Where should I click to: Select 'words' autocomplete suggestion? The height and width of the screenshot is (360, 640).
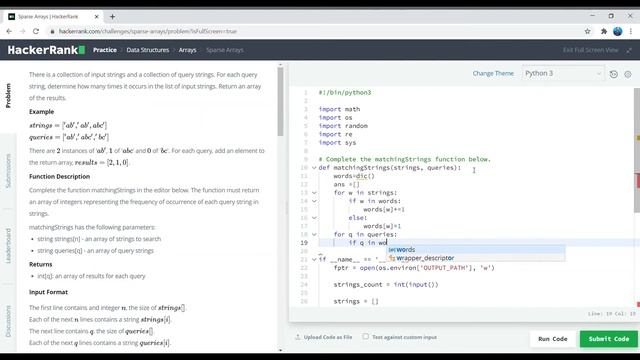point(476,249)
